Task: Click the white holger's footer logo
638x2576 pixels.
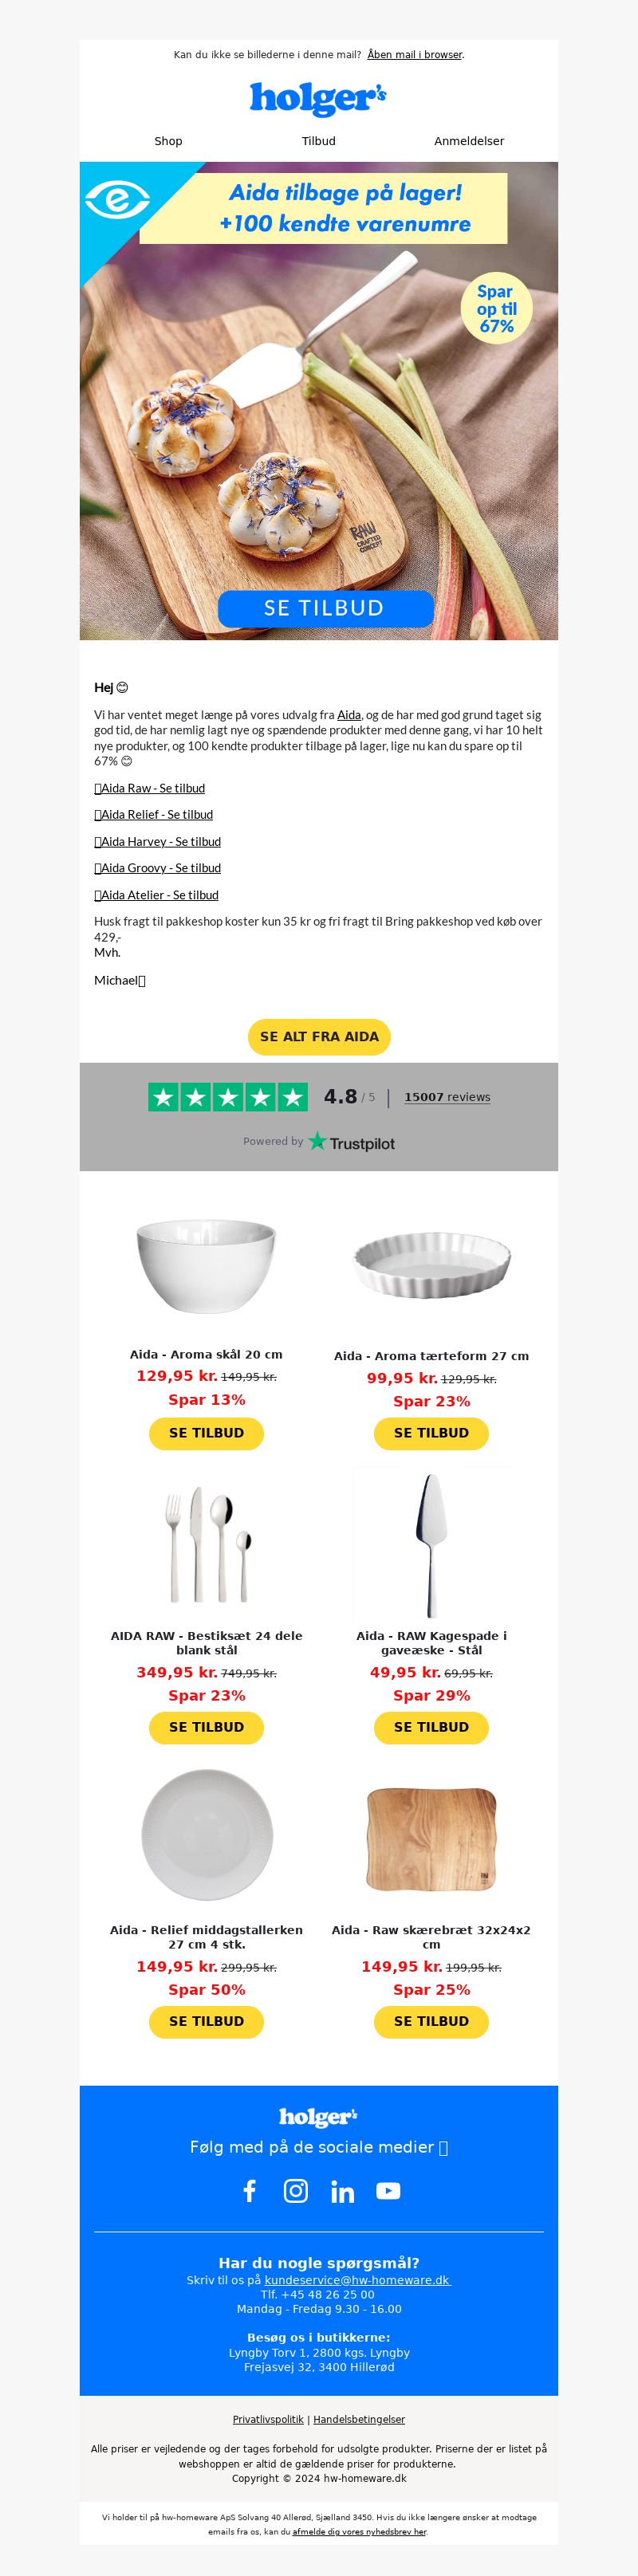Action: pos(318,2116)
